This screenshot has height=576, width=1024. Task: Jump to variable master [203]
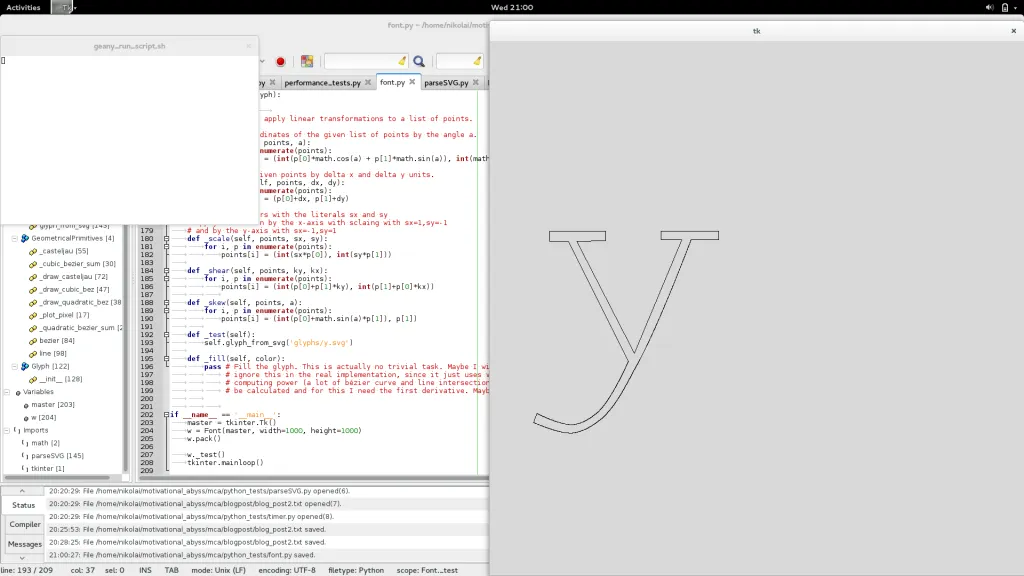click(x=52, y=405)
